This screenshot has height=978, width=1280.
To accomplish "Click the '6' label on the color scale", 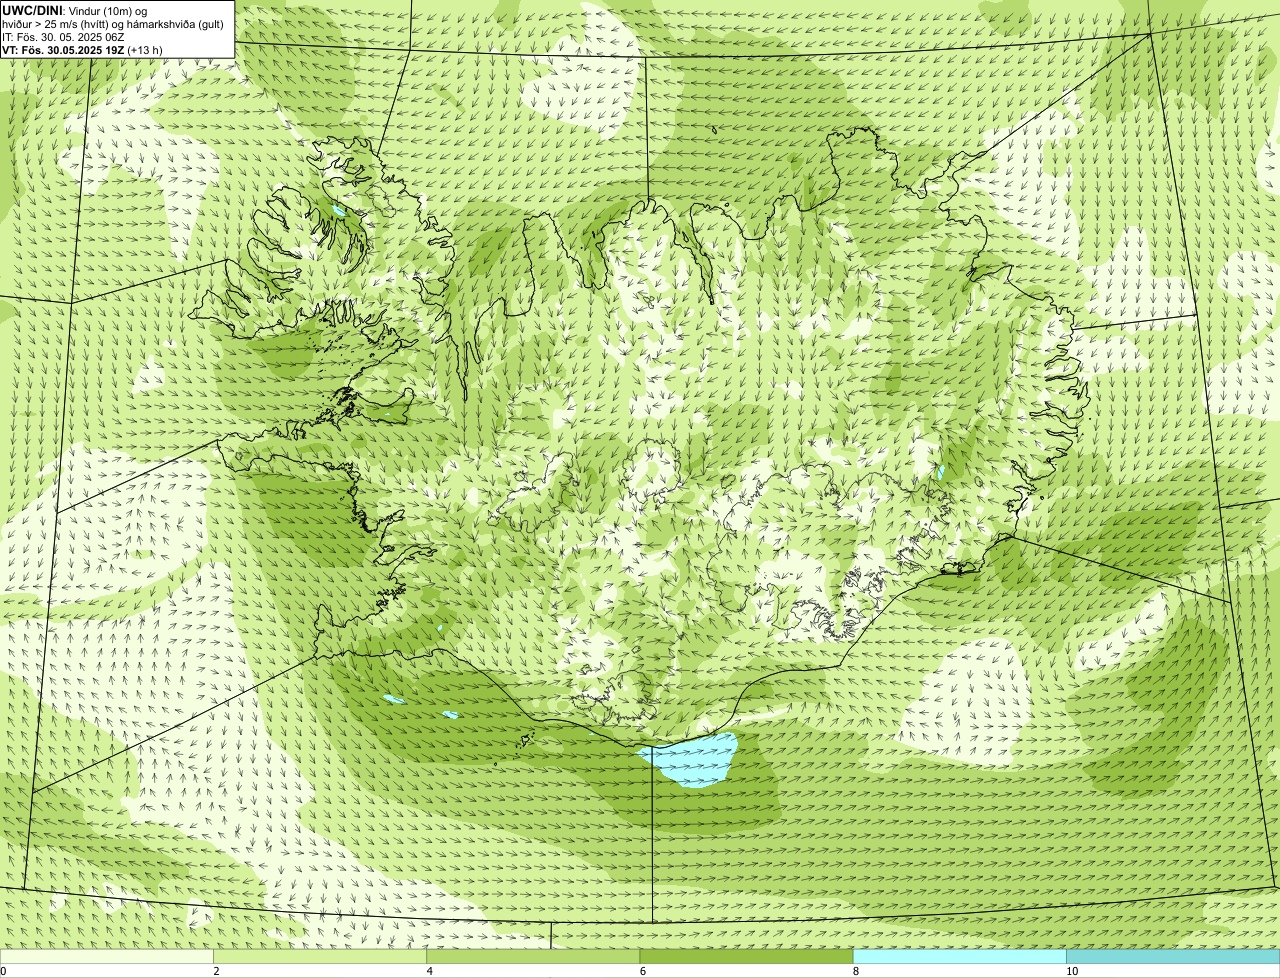I will 643,971.
